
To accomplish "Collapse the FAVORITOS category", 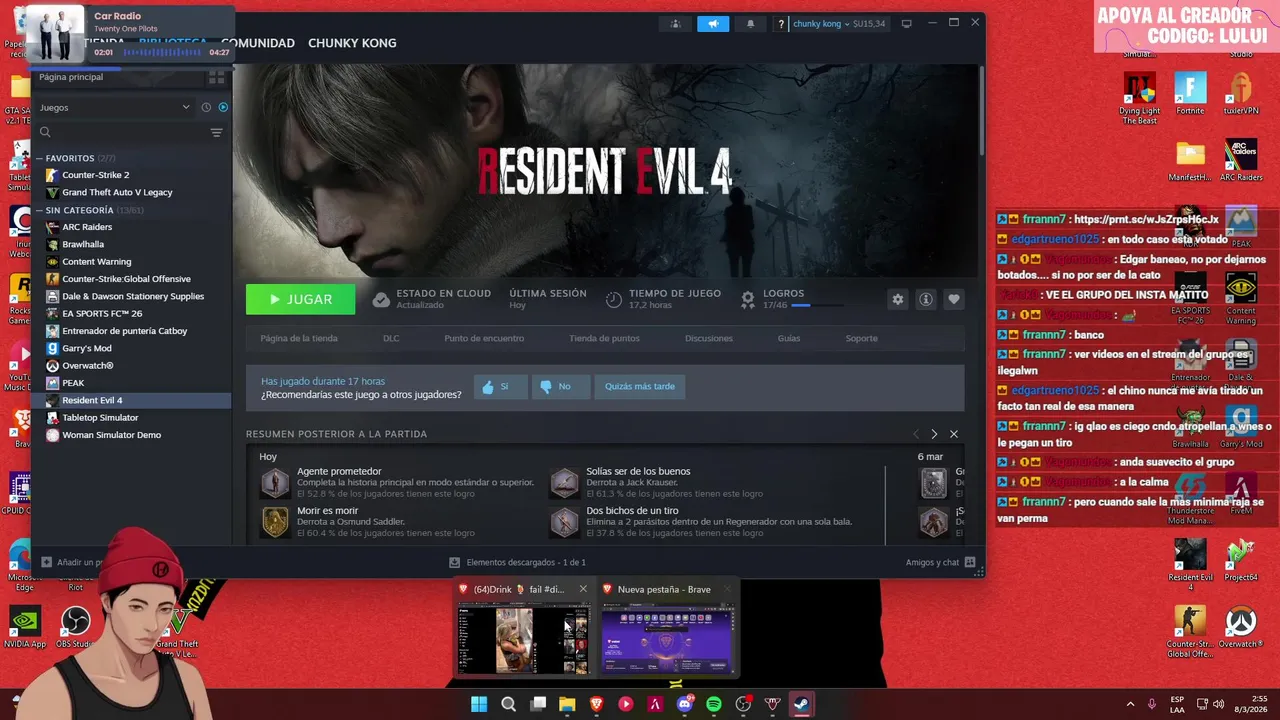I will (x=40, y=158).
